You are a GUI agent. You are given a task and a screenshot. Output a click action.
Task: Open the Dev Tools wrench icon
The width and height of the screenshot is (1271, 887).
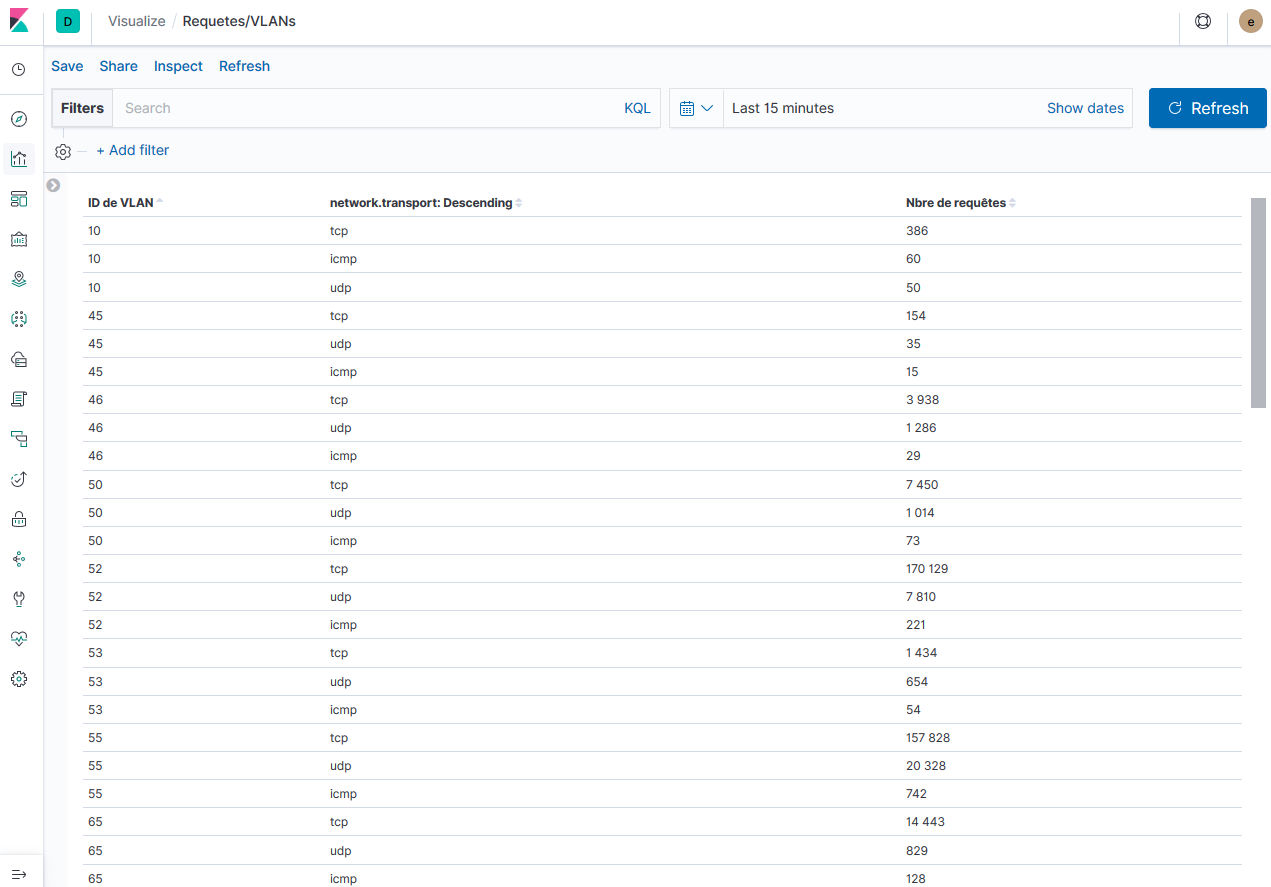(x=19, y=599)
